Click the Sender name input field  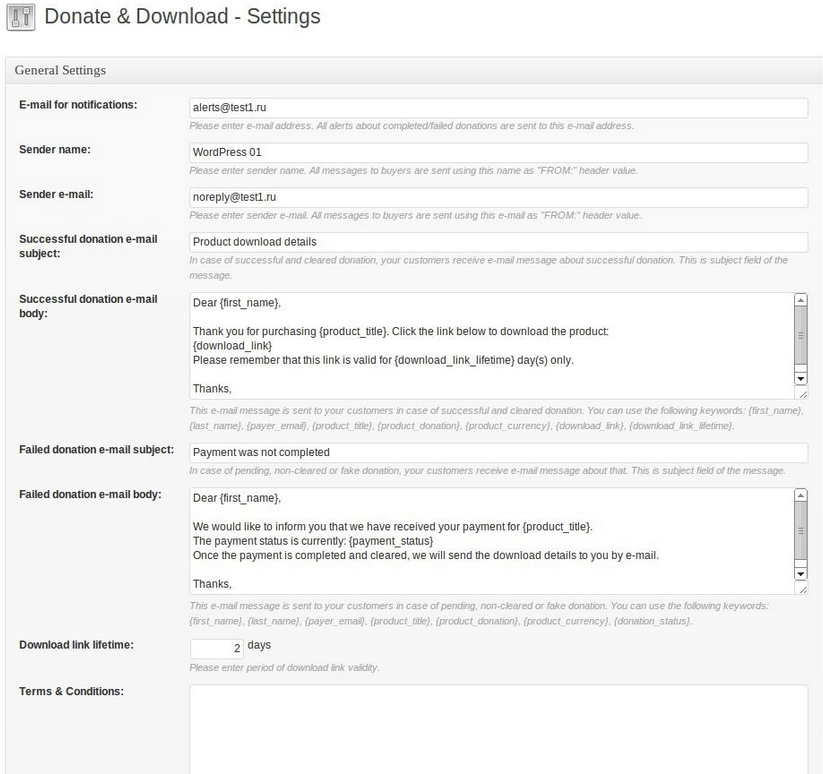click(498, 152)
